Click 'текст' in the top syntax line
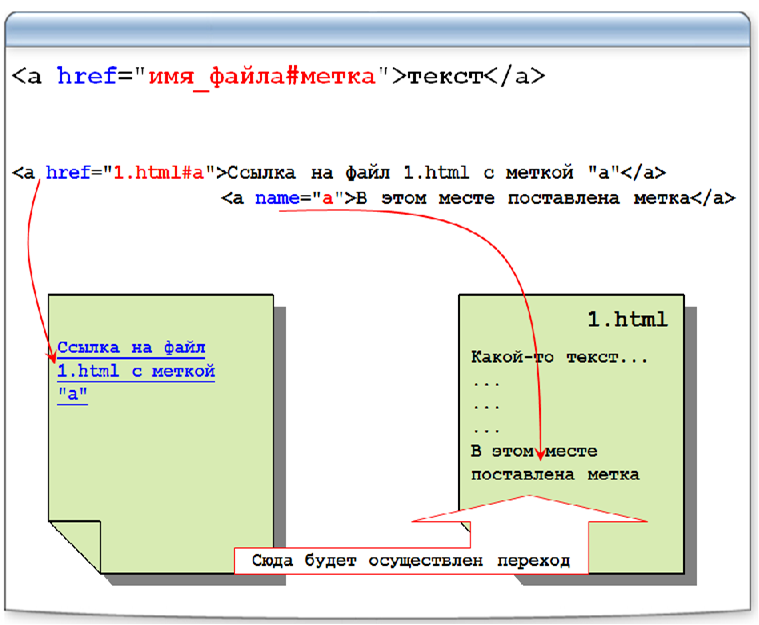This screenshot has height=625, width=759. [445, 76]
